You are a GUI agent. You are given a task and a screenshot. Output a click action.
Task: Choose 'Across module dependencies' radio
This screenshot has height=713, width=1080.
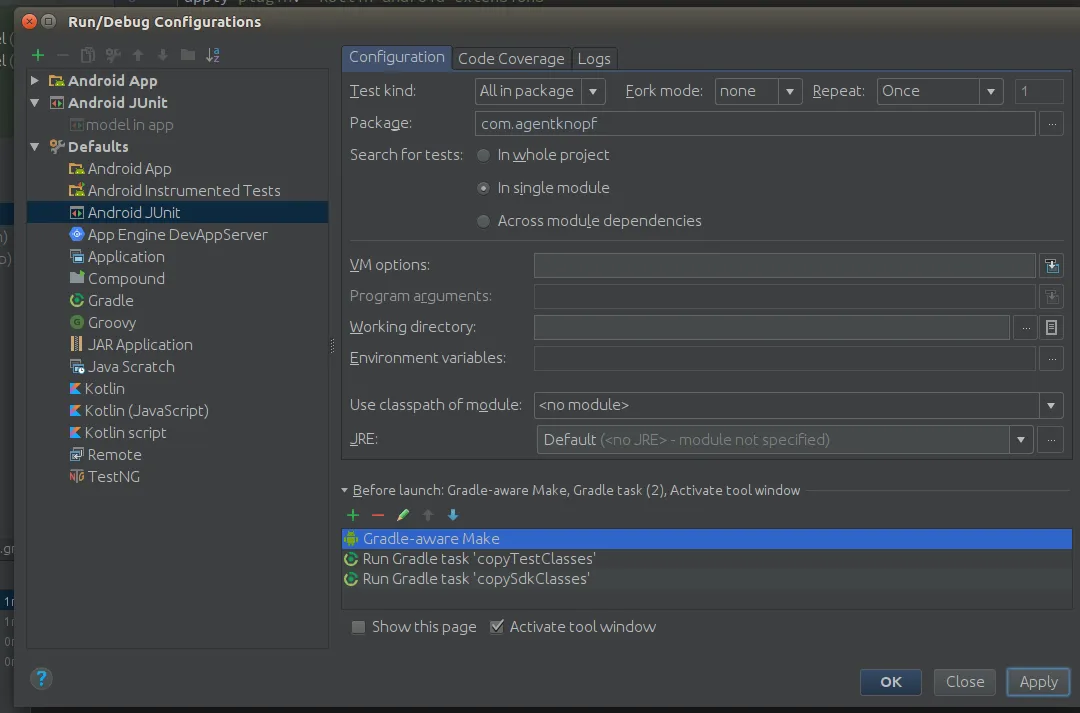coord(484,221)
